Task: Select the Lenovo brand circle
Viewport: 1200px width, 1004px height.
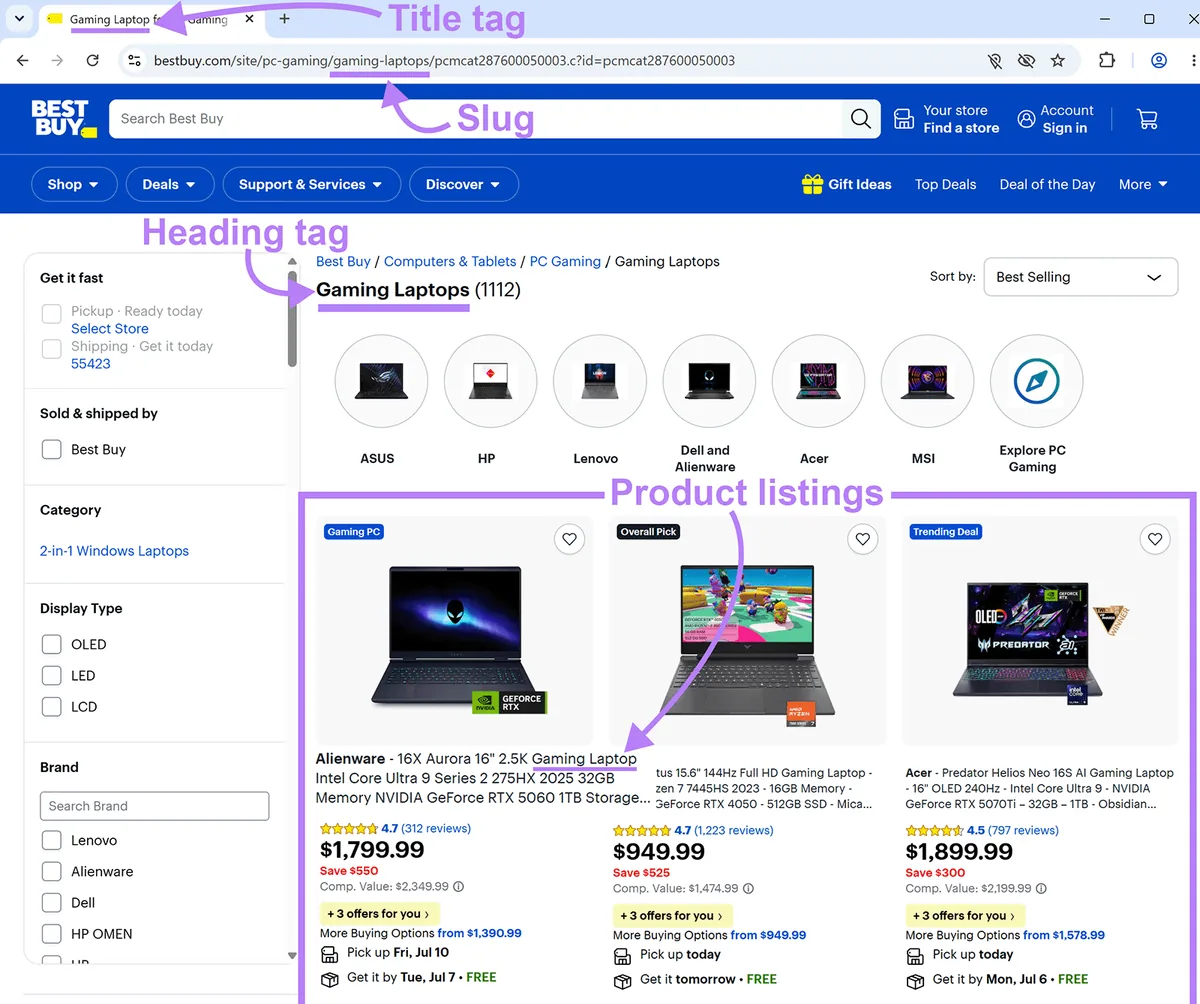Action: click(599, 381)
